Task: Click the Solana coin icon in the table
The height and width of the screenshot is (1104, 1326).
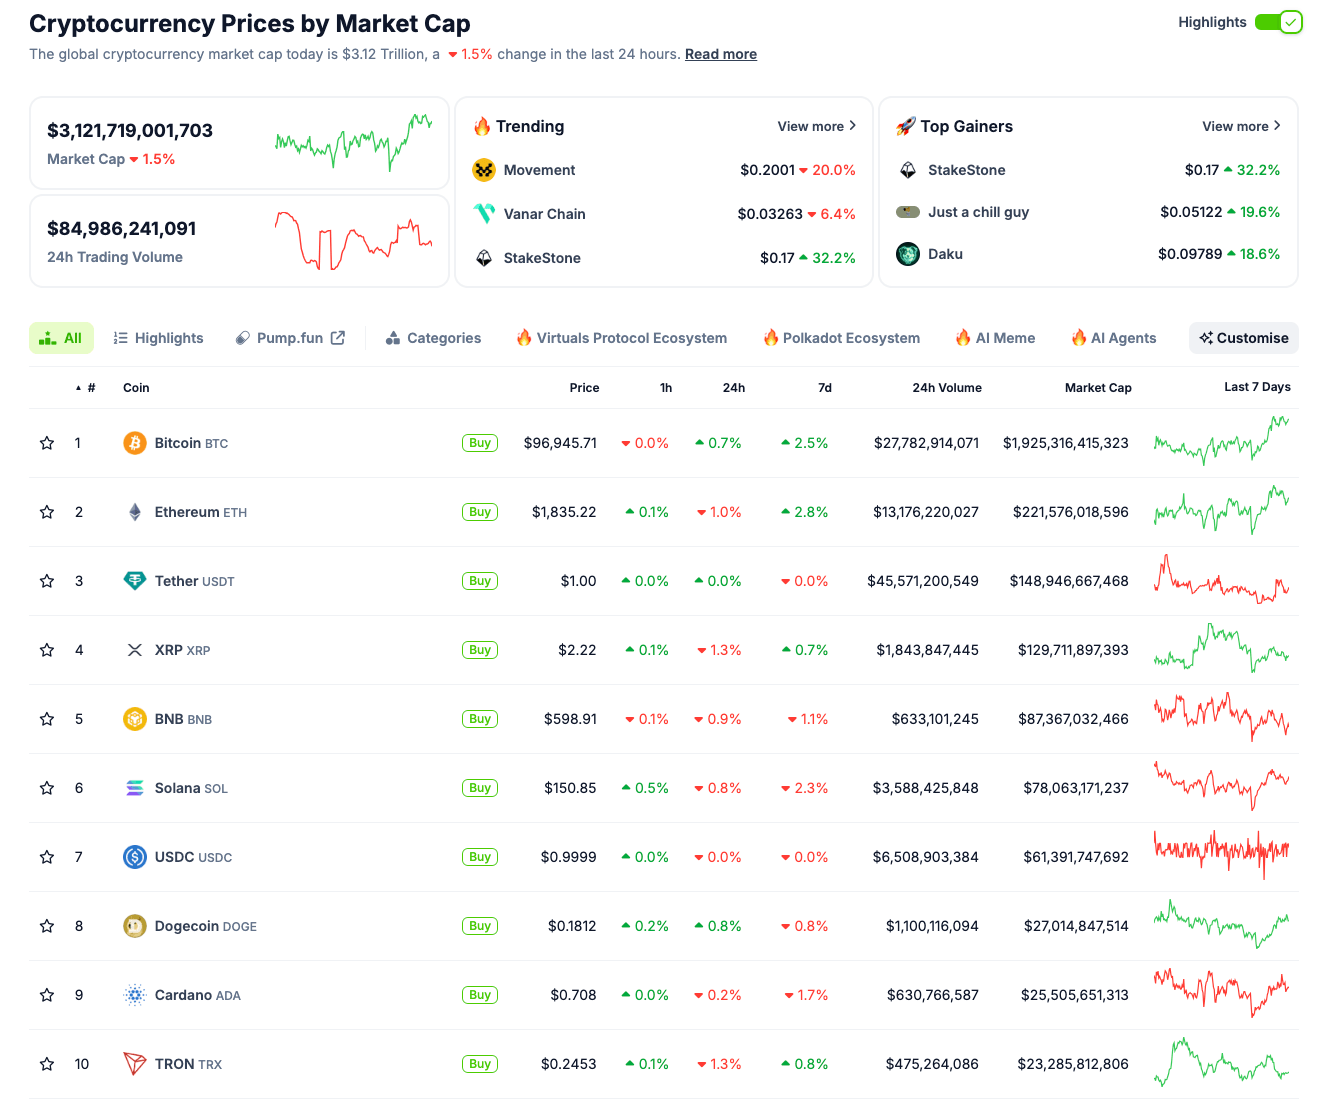Action: click(135, 788)
